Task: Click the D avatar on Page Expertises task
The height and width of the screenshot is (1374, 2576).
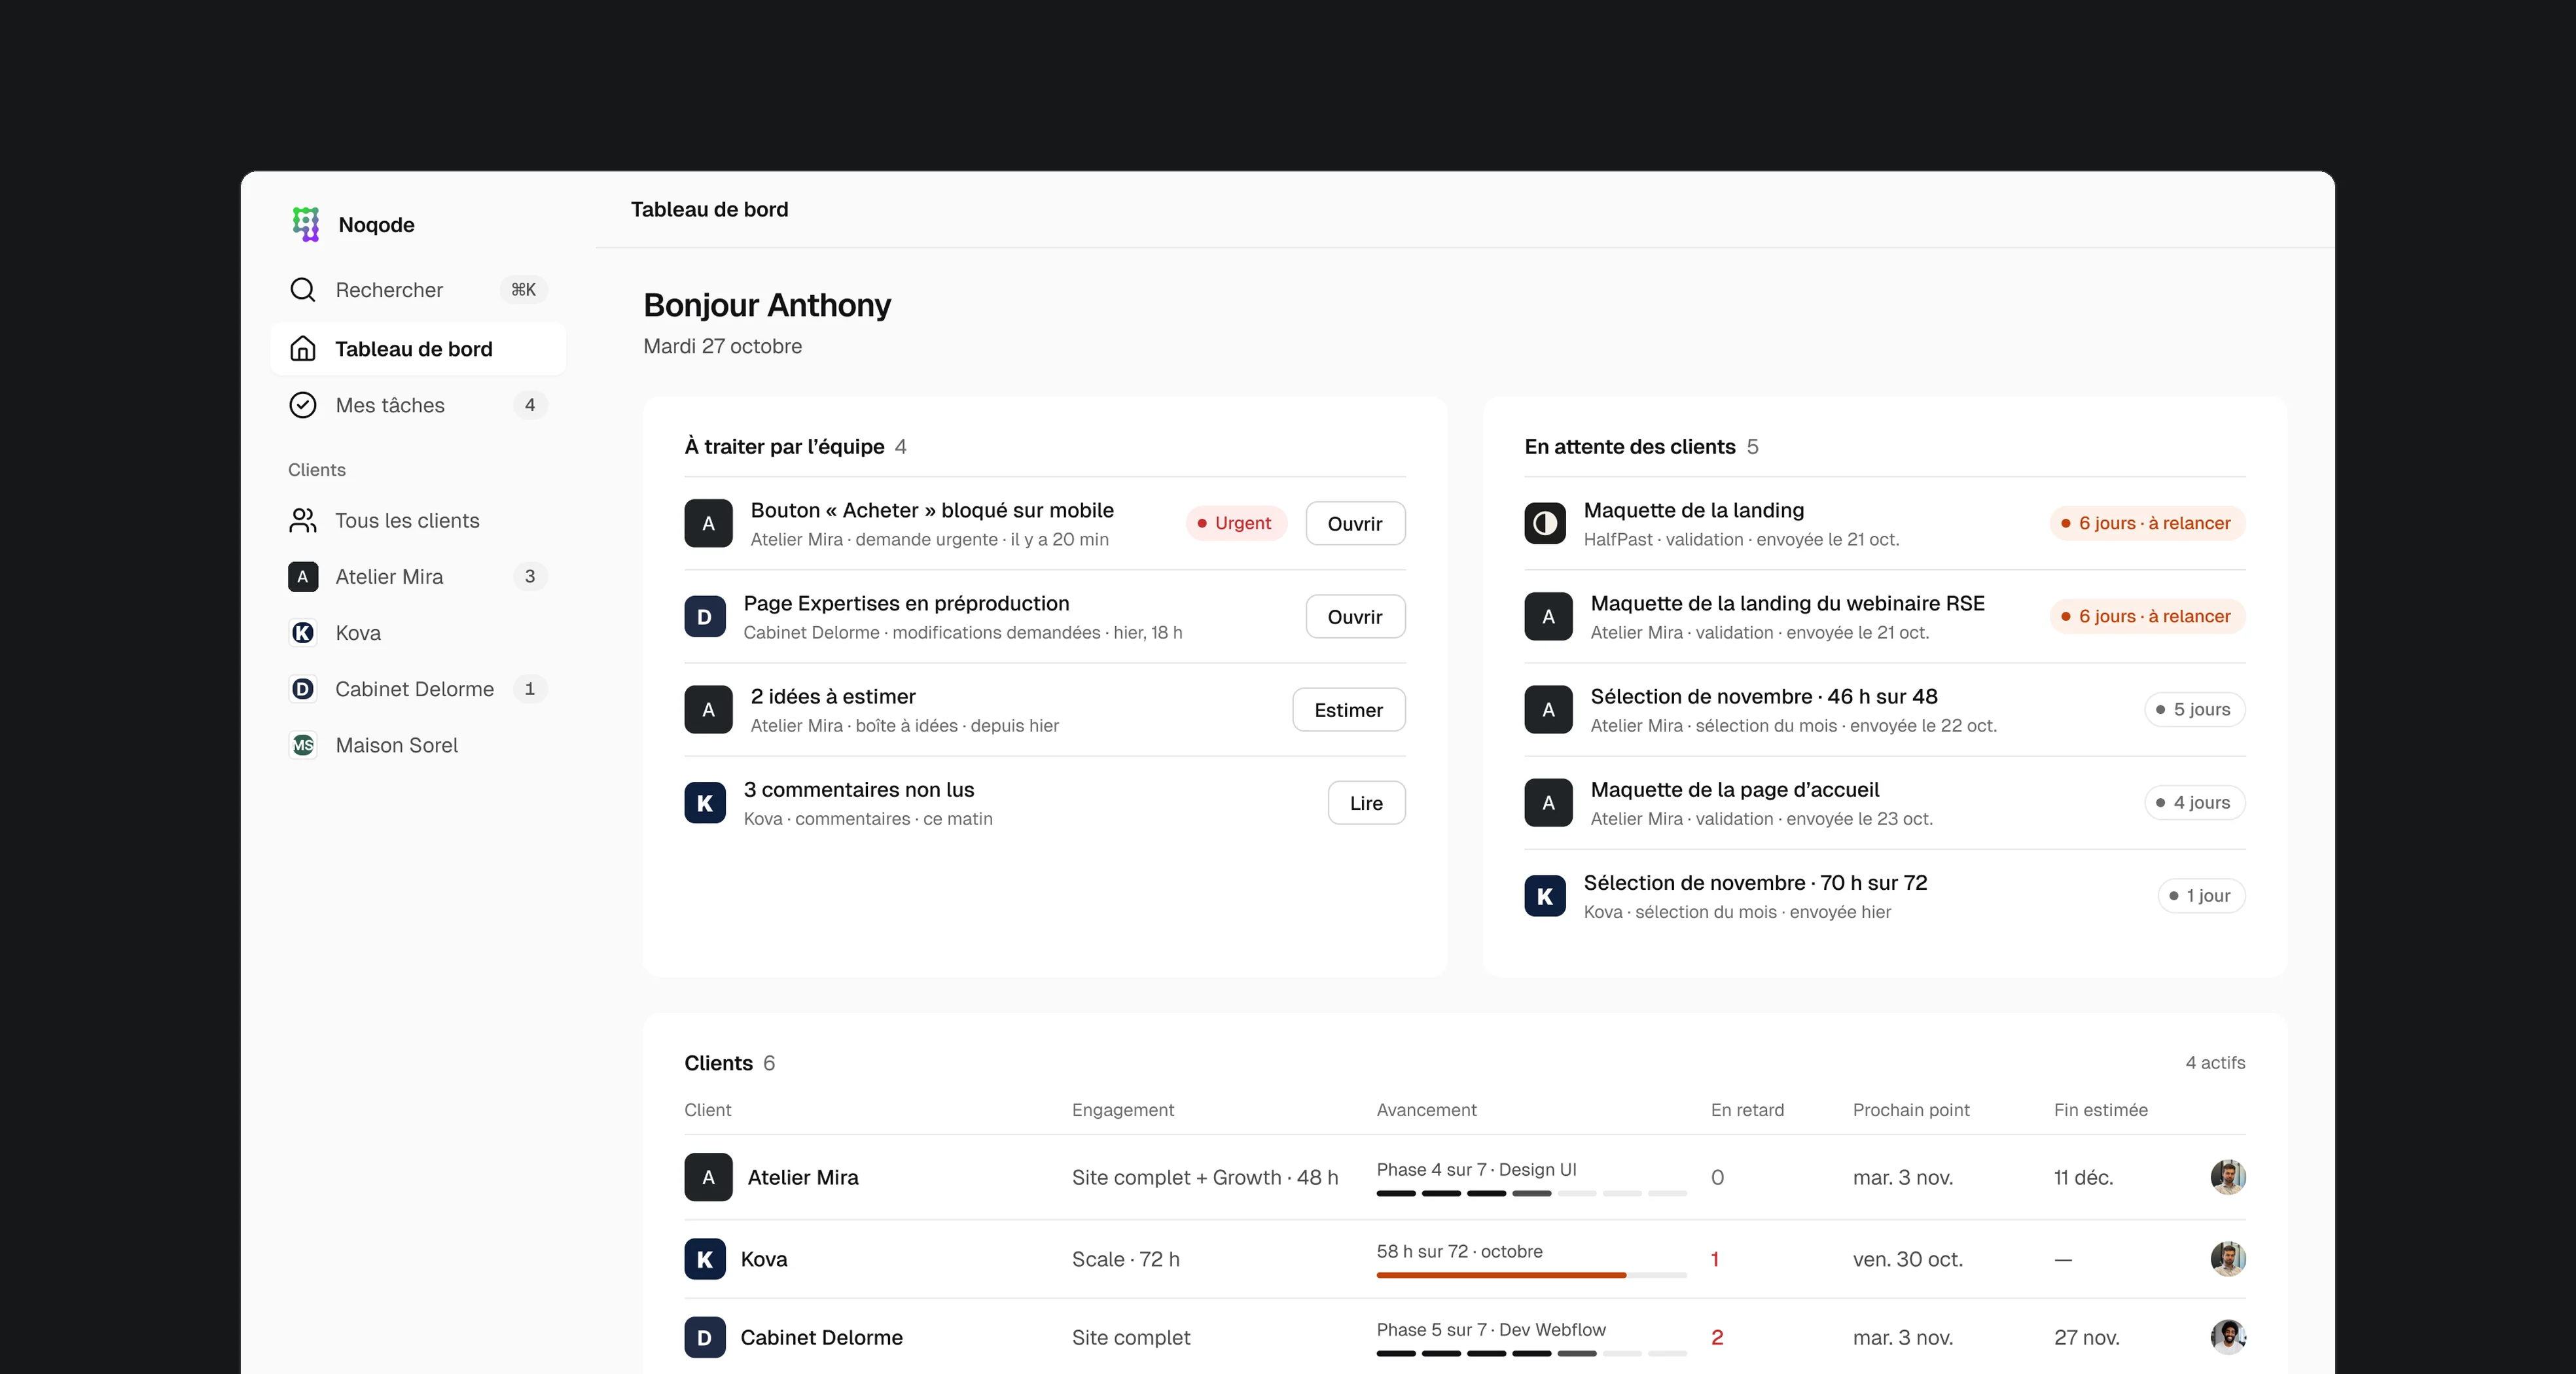Action: point(705,617)
